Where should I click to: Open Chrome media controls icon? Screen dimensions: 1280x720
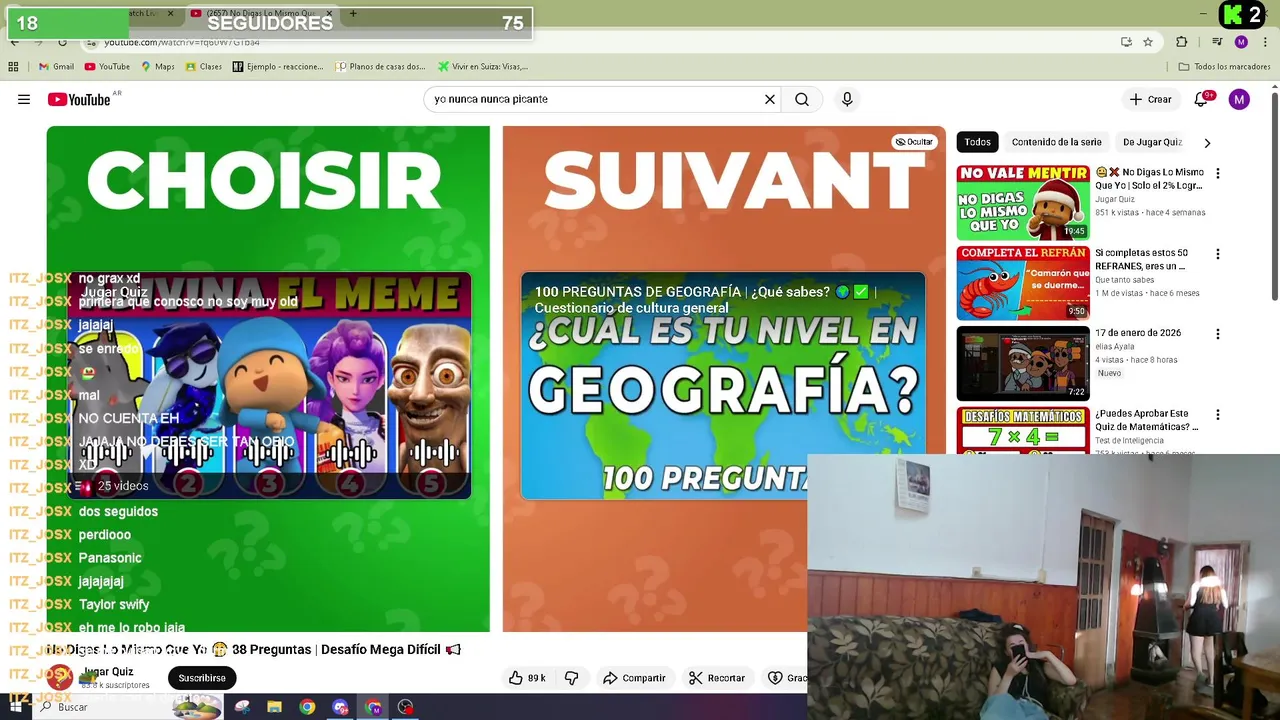[x=1217, y=42]
